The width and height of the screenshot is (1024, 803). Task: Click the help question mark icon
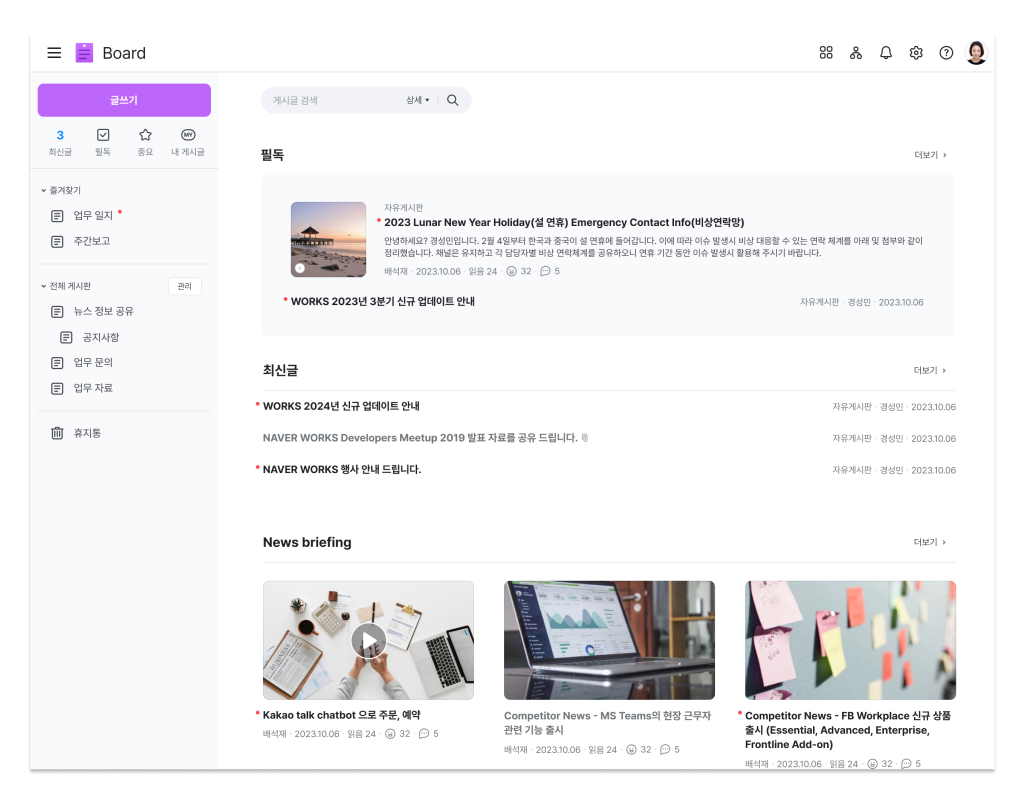(946, 53)
